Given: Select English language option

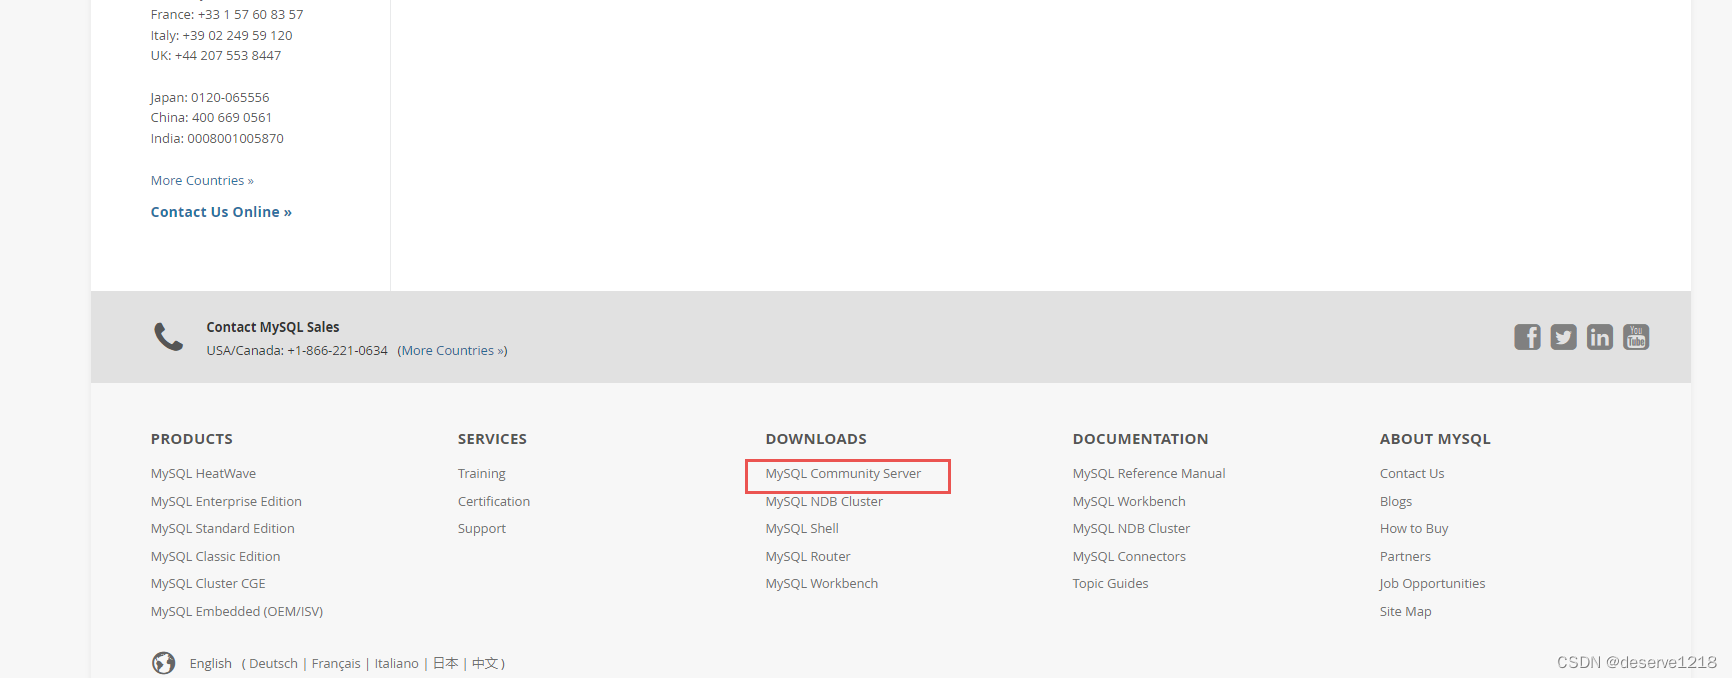Looking at the screenshot, I should pyautogui.click(x=210, y=664).
